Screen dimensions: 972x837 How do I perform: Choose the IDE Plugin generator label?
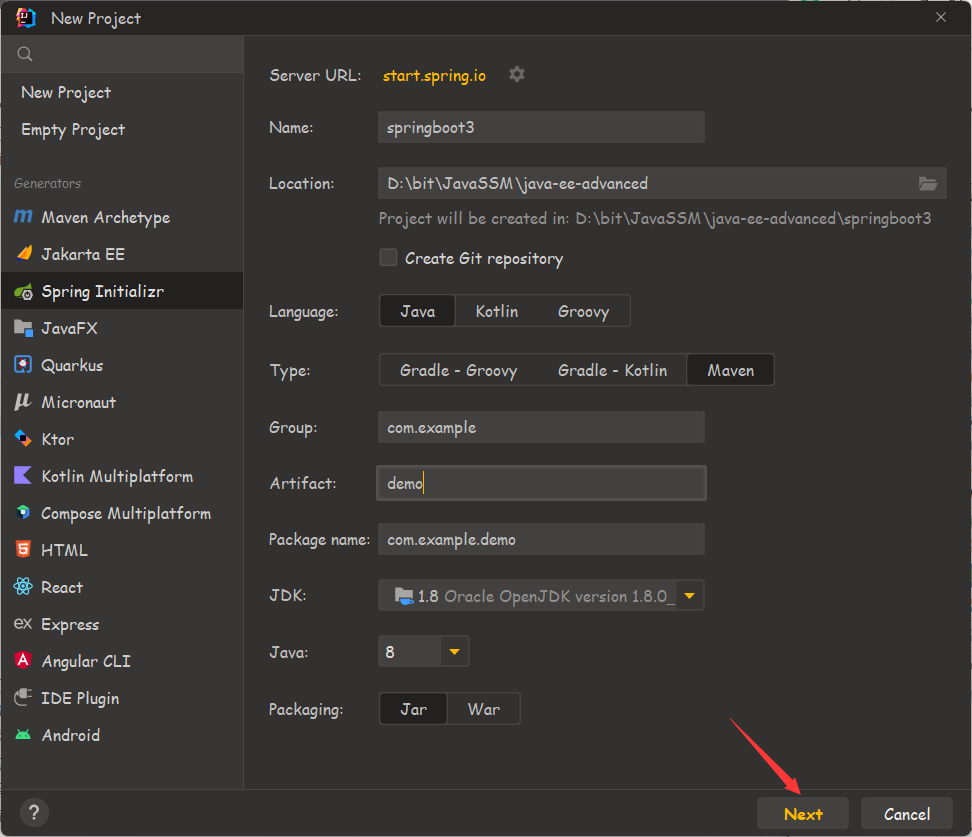pos(80,698)
